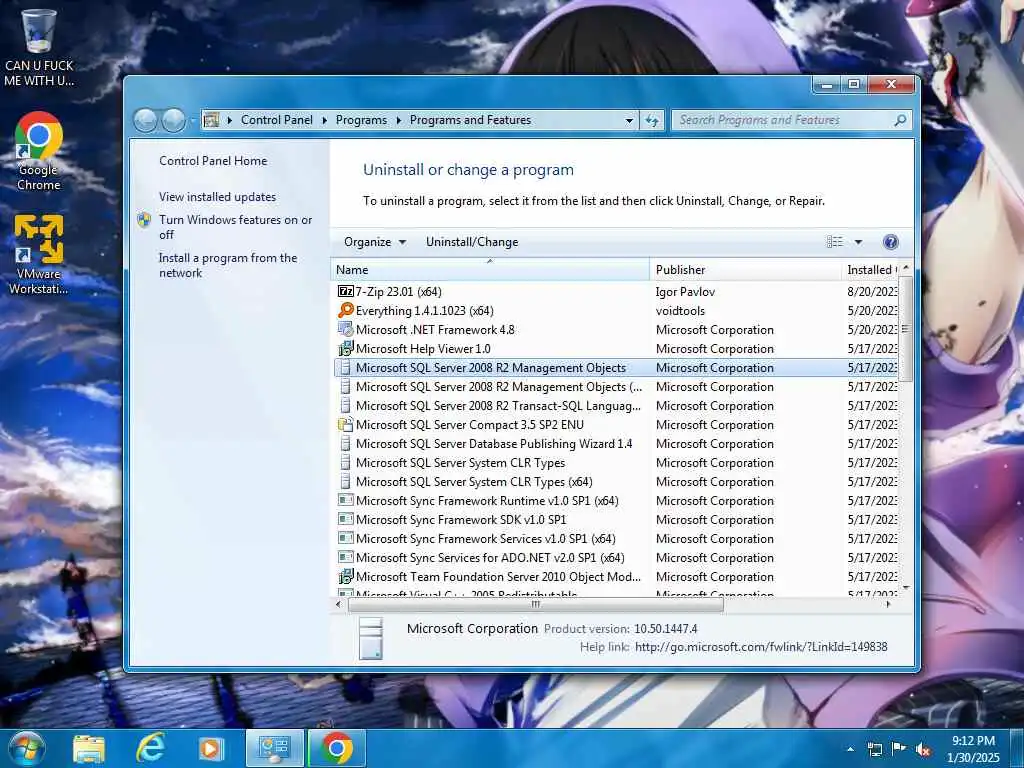Click the vertical scrollbar thumb of program list
Screen dimensions: 1024x768
point(905,328)
